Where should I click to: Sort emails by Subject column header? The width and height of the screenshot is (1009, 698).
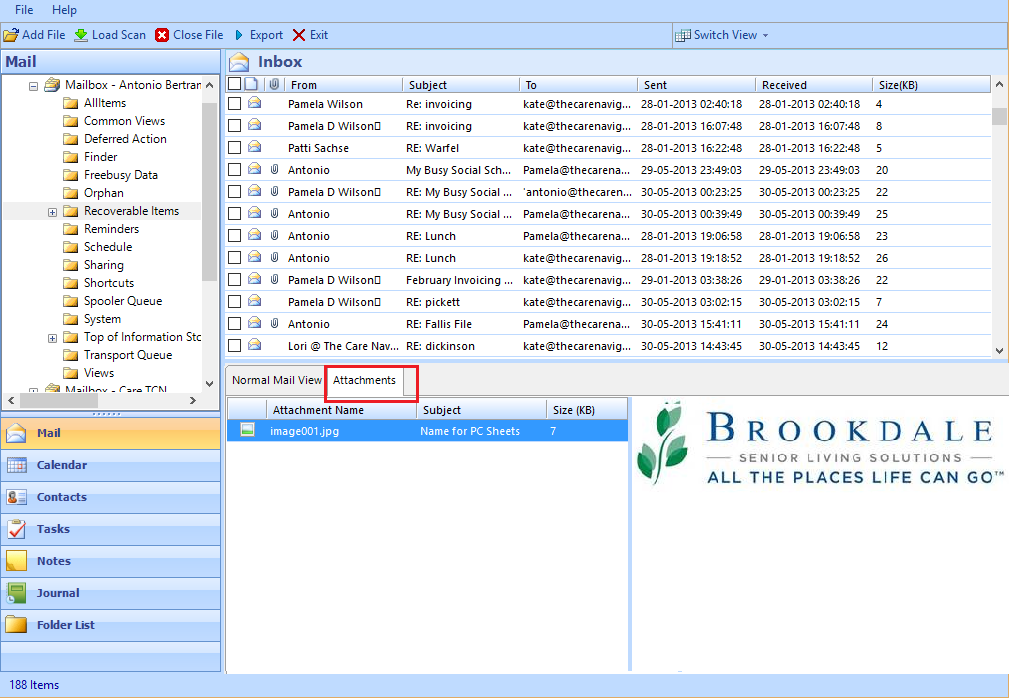(461, 84)
